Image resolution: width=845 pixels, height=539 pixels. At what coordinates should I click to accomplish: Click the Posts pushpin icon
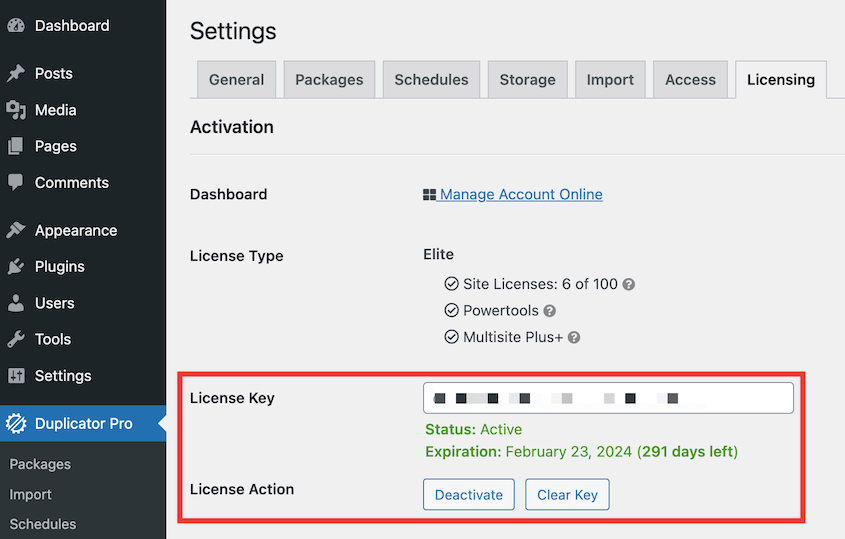pos(16,73)
